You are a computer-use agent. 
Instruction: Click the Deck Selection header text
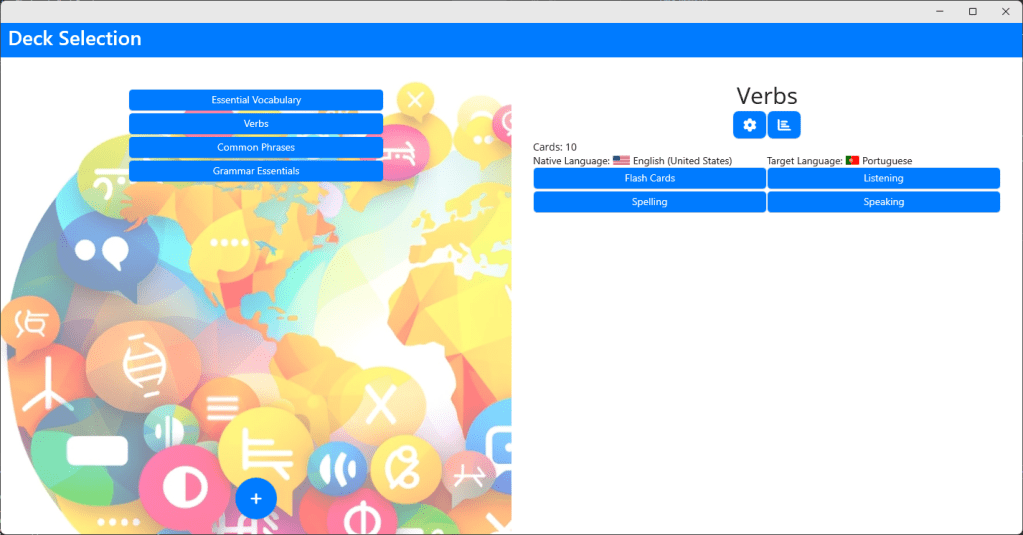point(75,39)
